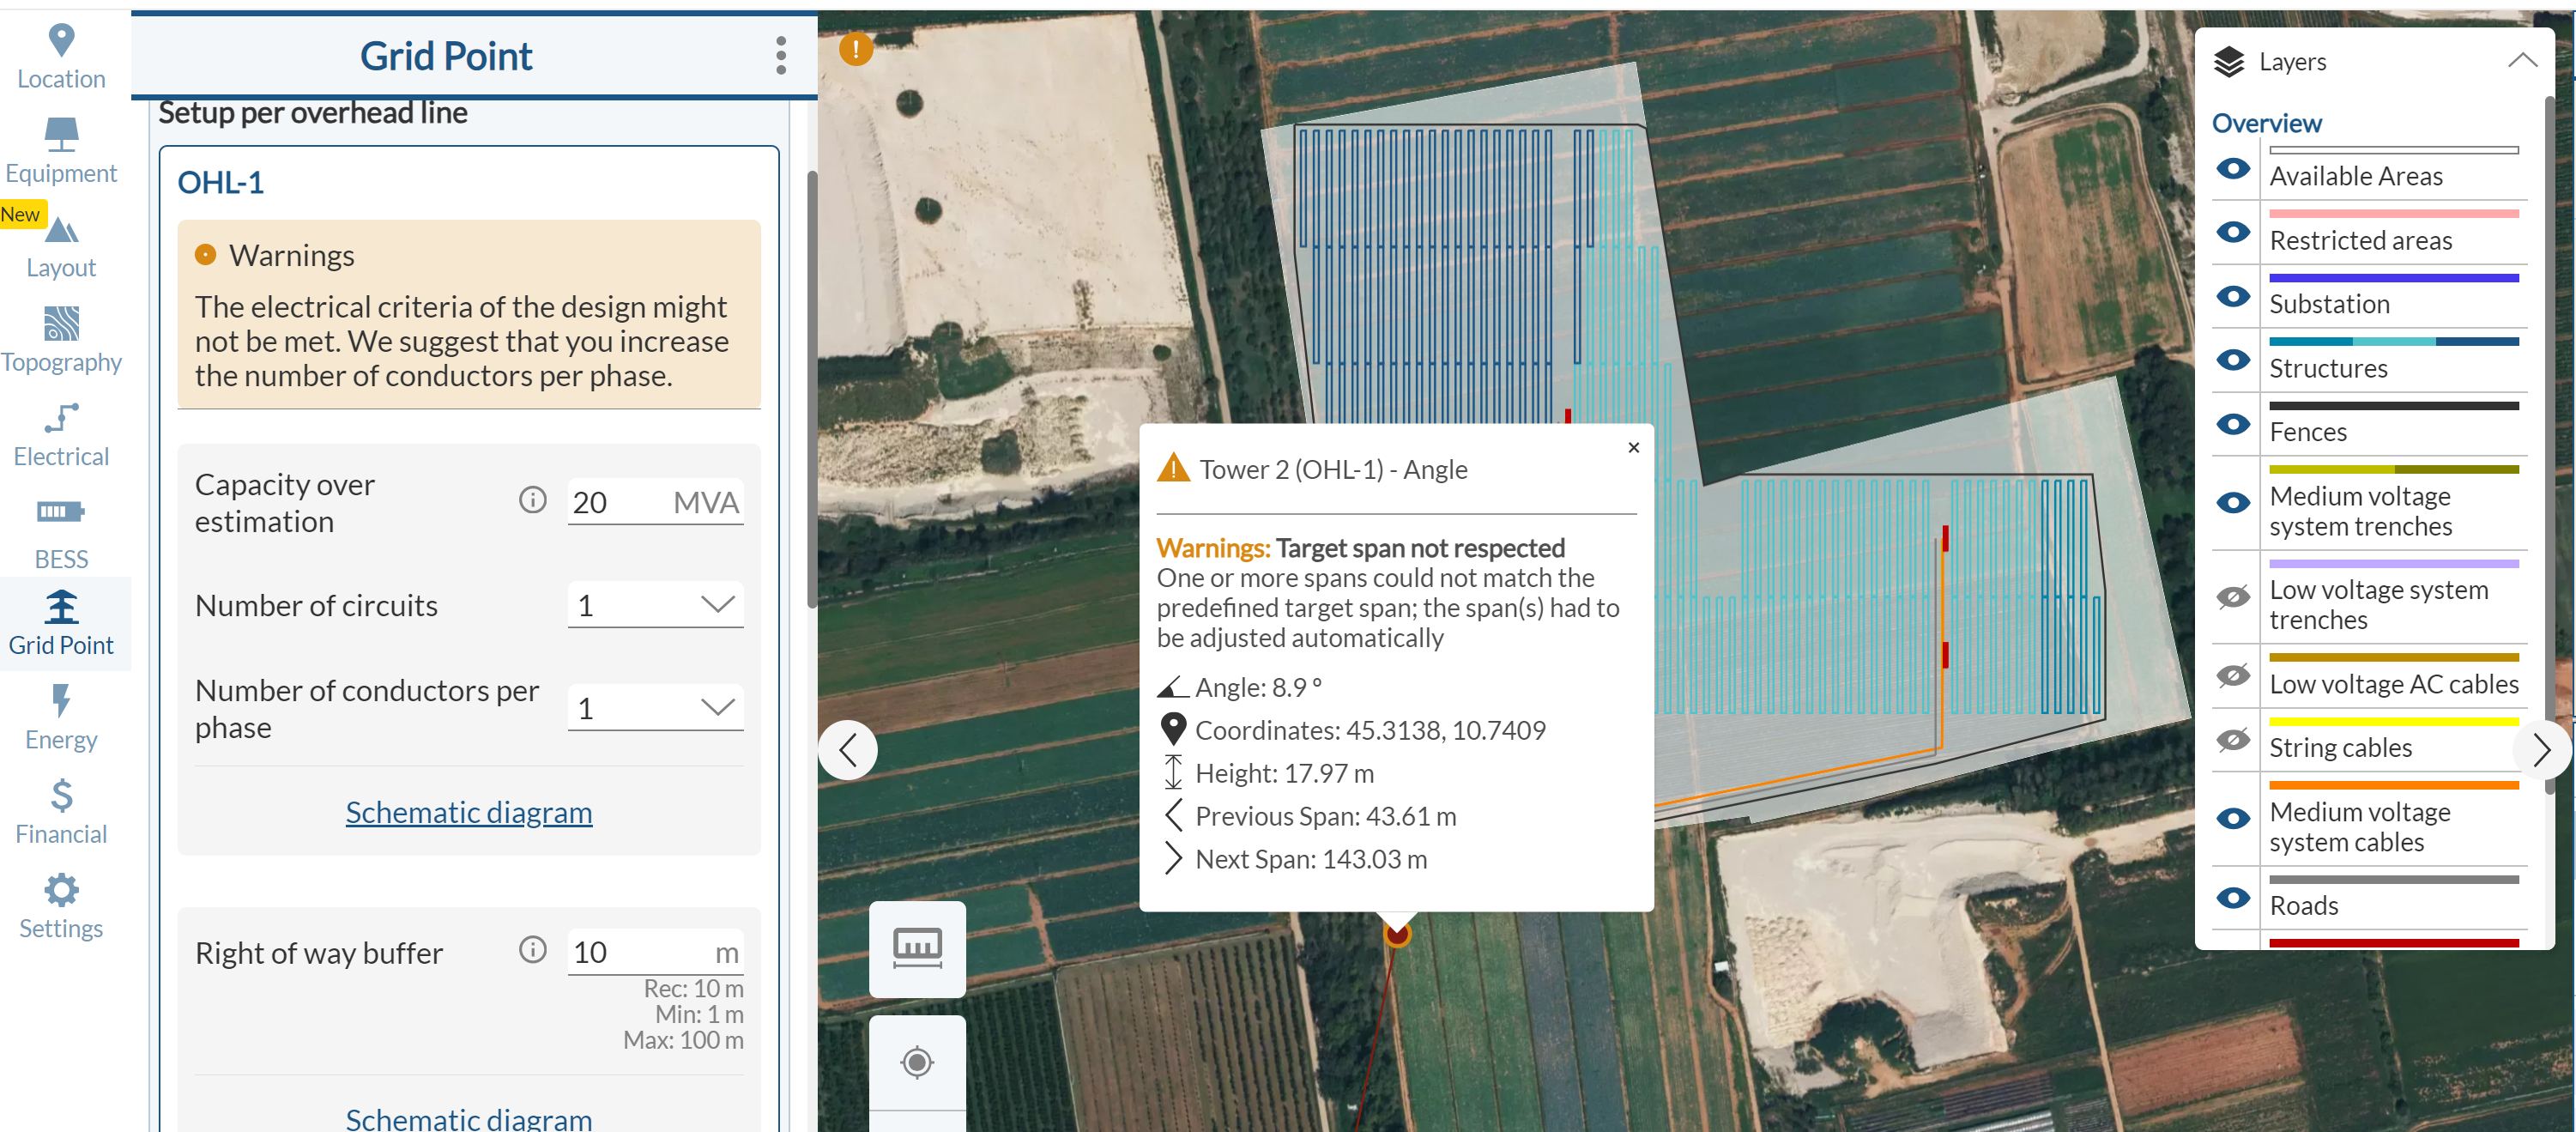Hide the Restricted areas layer
The height and width of the screenshot is (1132, 2576).
pos(2232,233)
